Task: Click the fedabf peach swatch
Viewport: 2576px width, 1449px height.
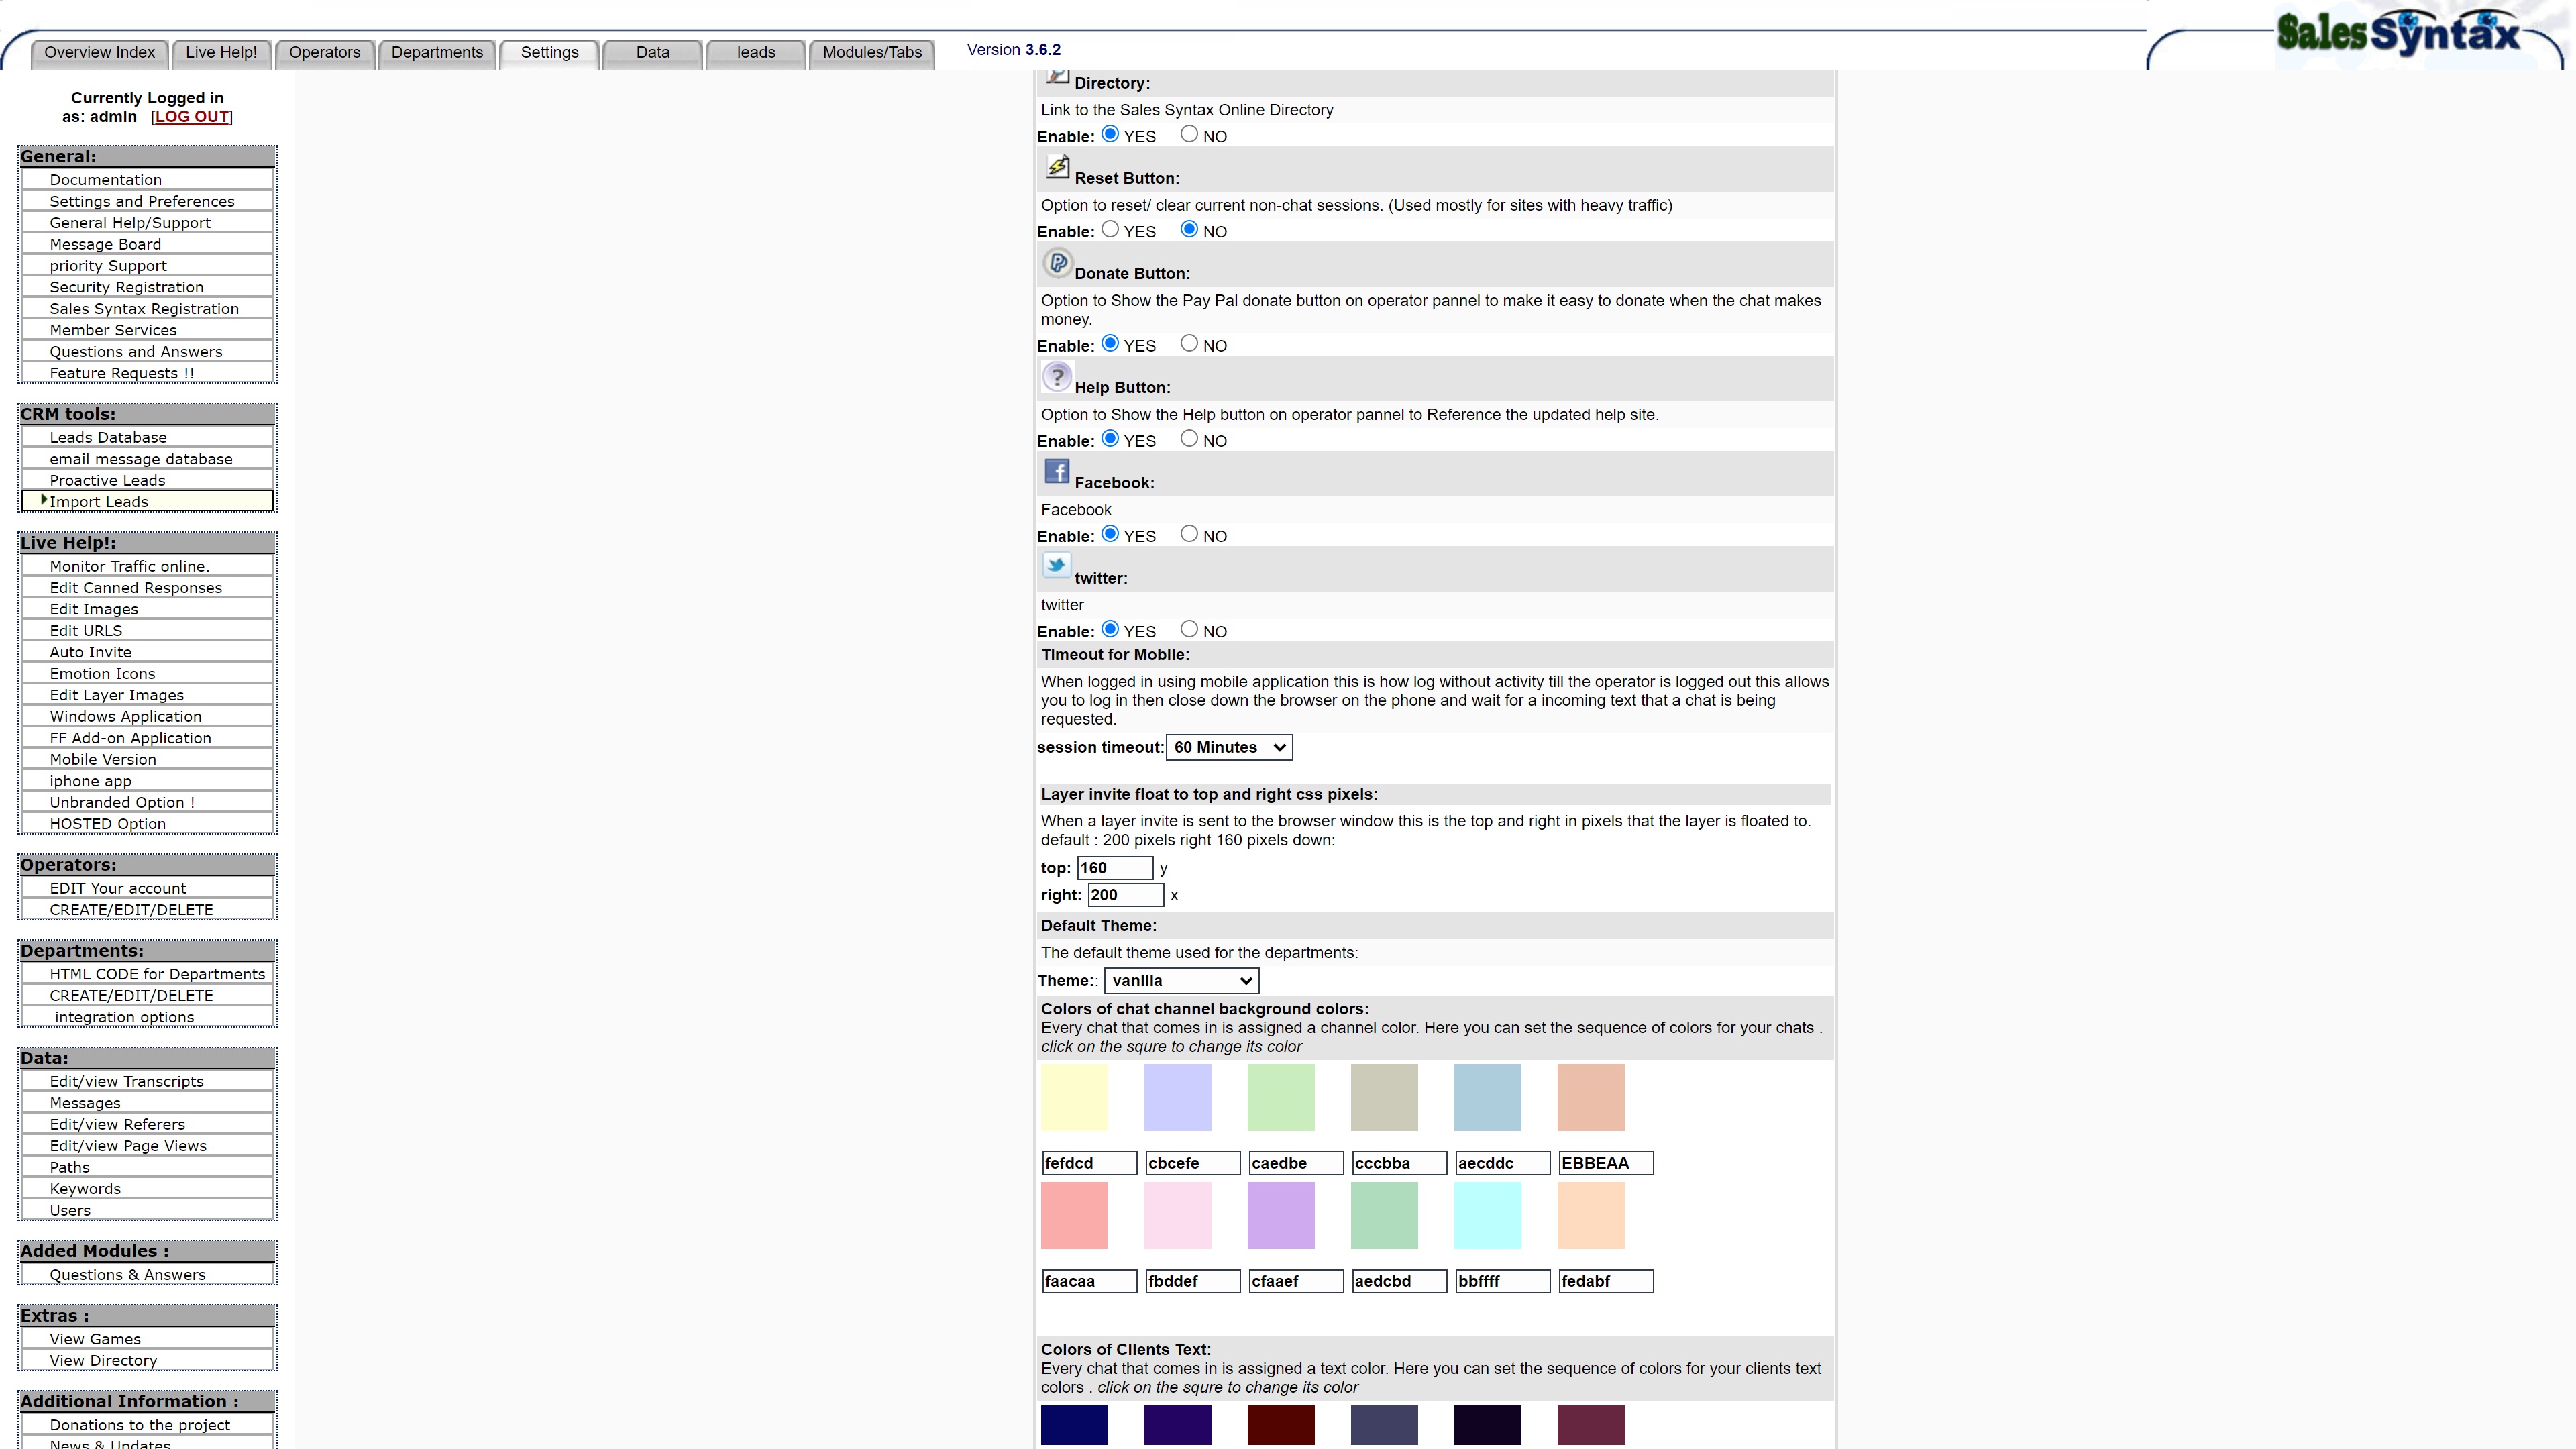Action: (1590, 1215)
